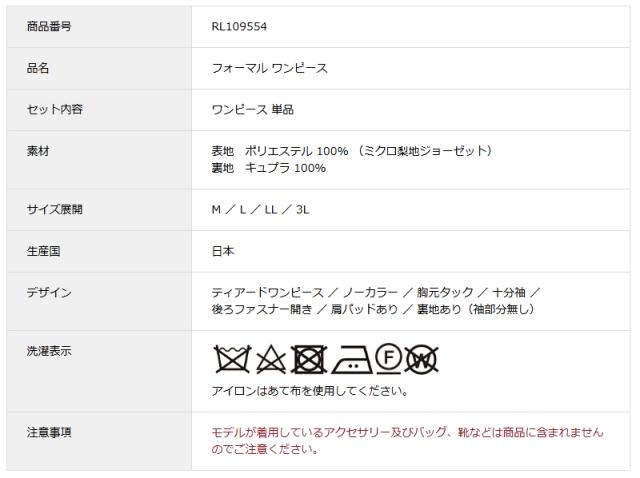Click the M / L / LL / 3L sizes text

[260, 210]
